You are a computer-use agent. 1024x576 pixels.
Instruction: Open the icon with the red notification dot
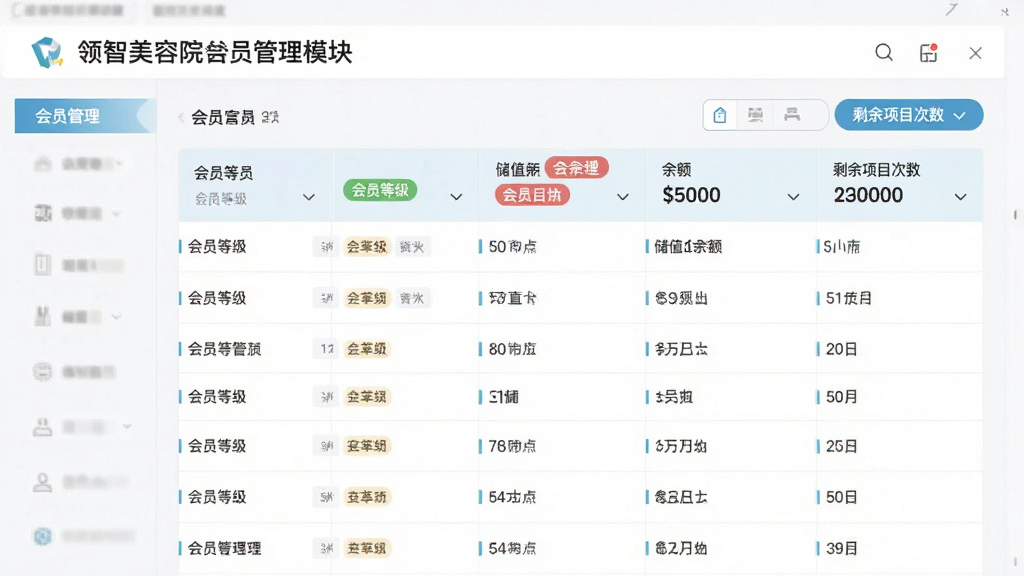pos(929,52)
